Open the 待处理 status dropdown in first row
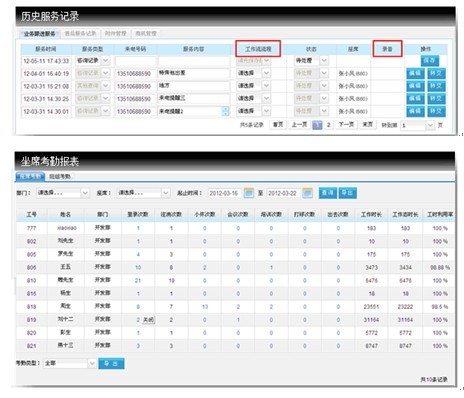Image resolution: width=464 pixels, height=398 pixels. point(324,61)
